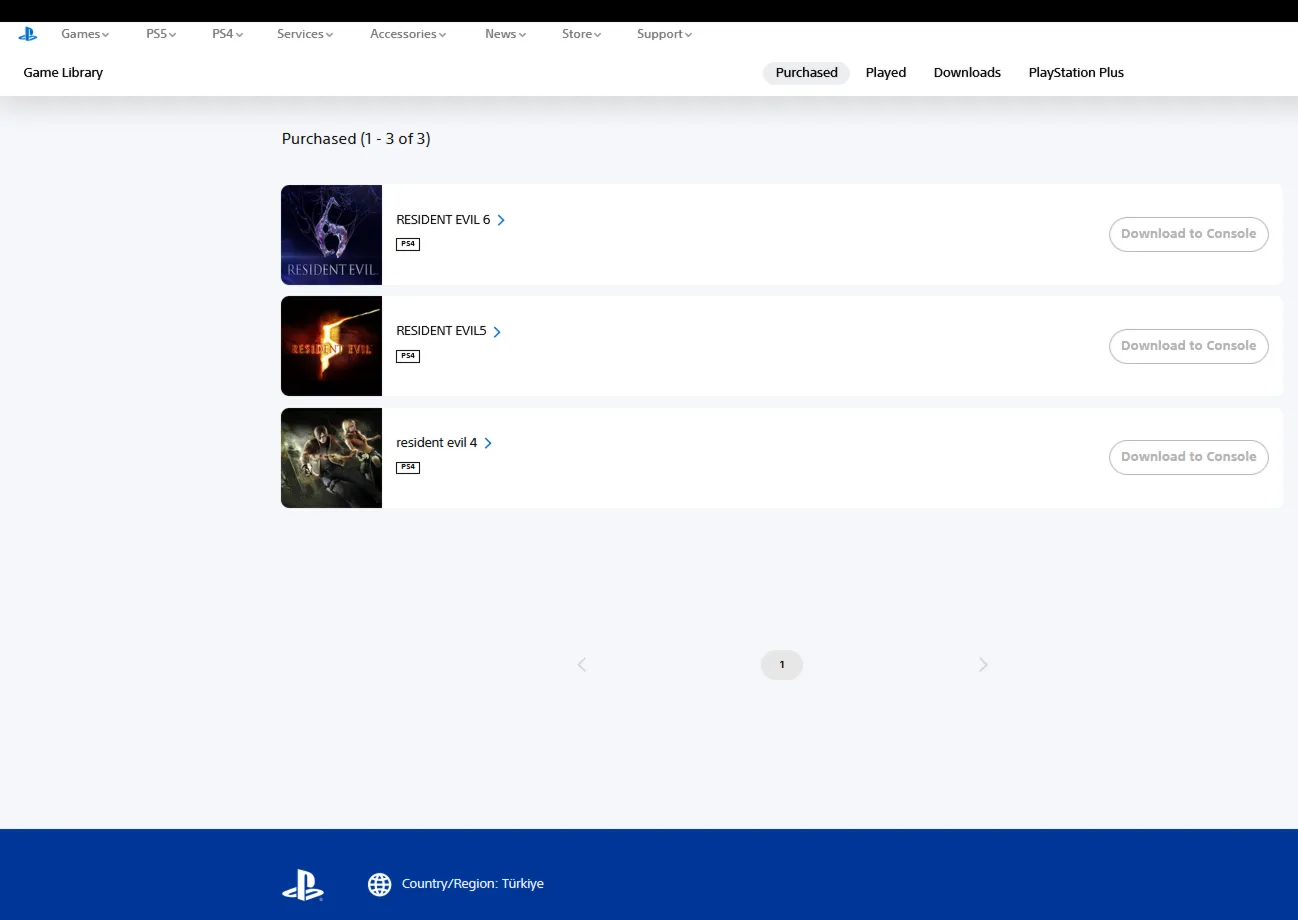Click the Game Library heading link
This screenshot has height=920, width=1298.
click(63, 73)
